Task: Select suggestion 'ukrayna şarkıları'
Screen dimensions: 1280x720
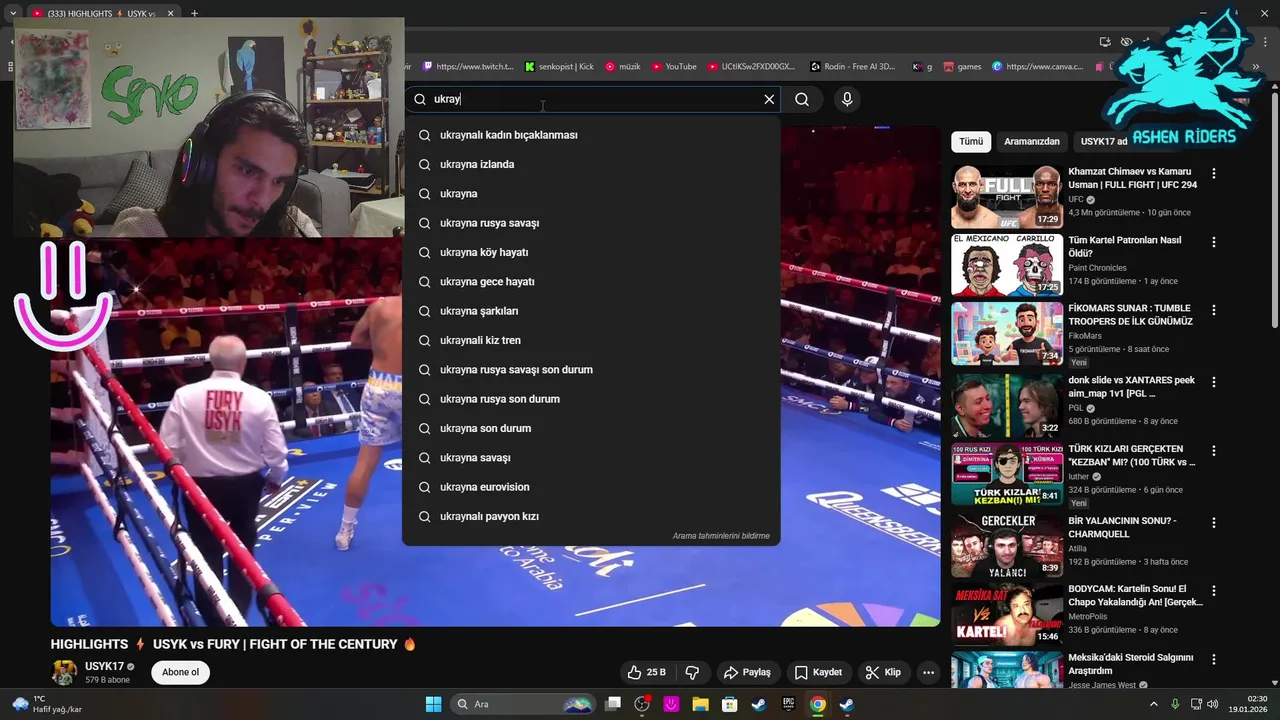Action: (x=591, y=311)
